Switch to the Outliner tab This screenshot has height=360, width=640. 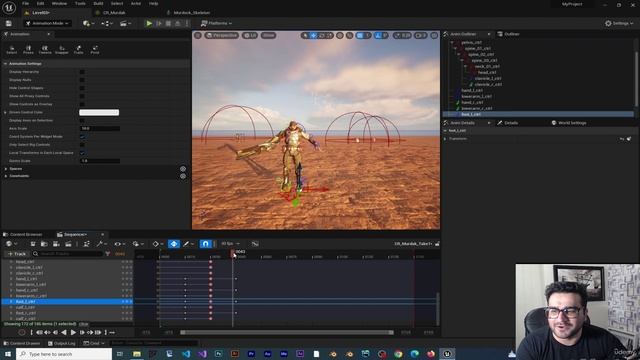pyautogui.click(x=509, y=34)
